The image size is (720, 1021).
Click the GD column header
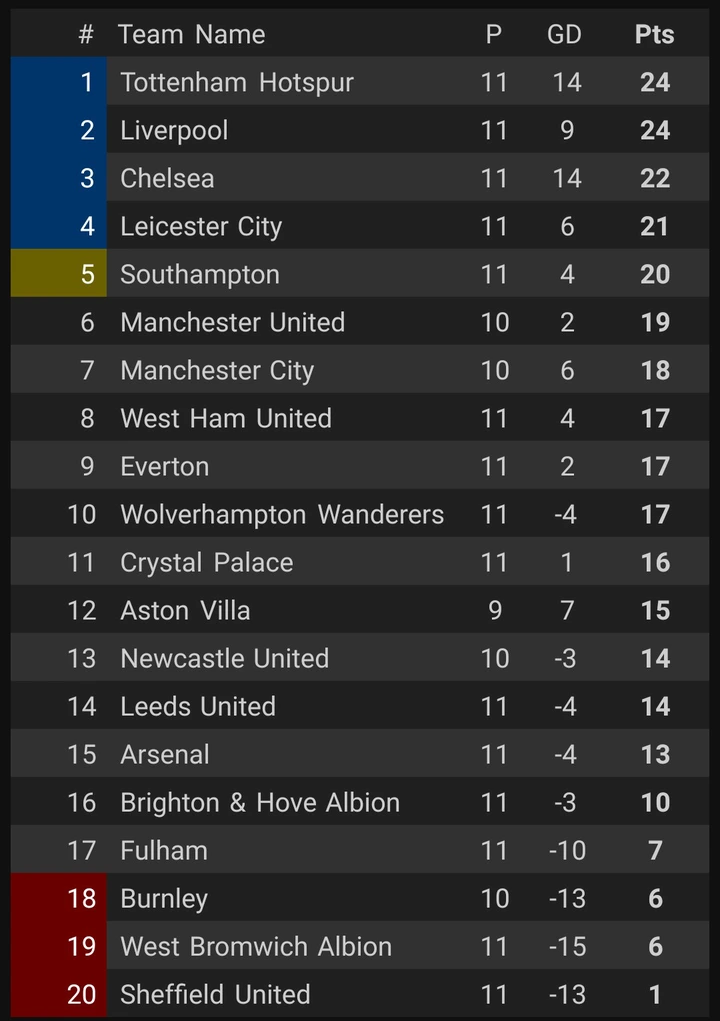[x=564, y=34]
